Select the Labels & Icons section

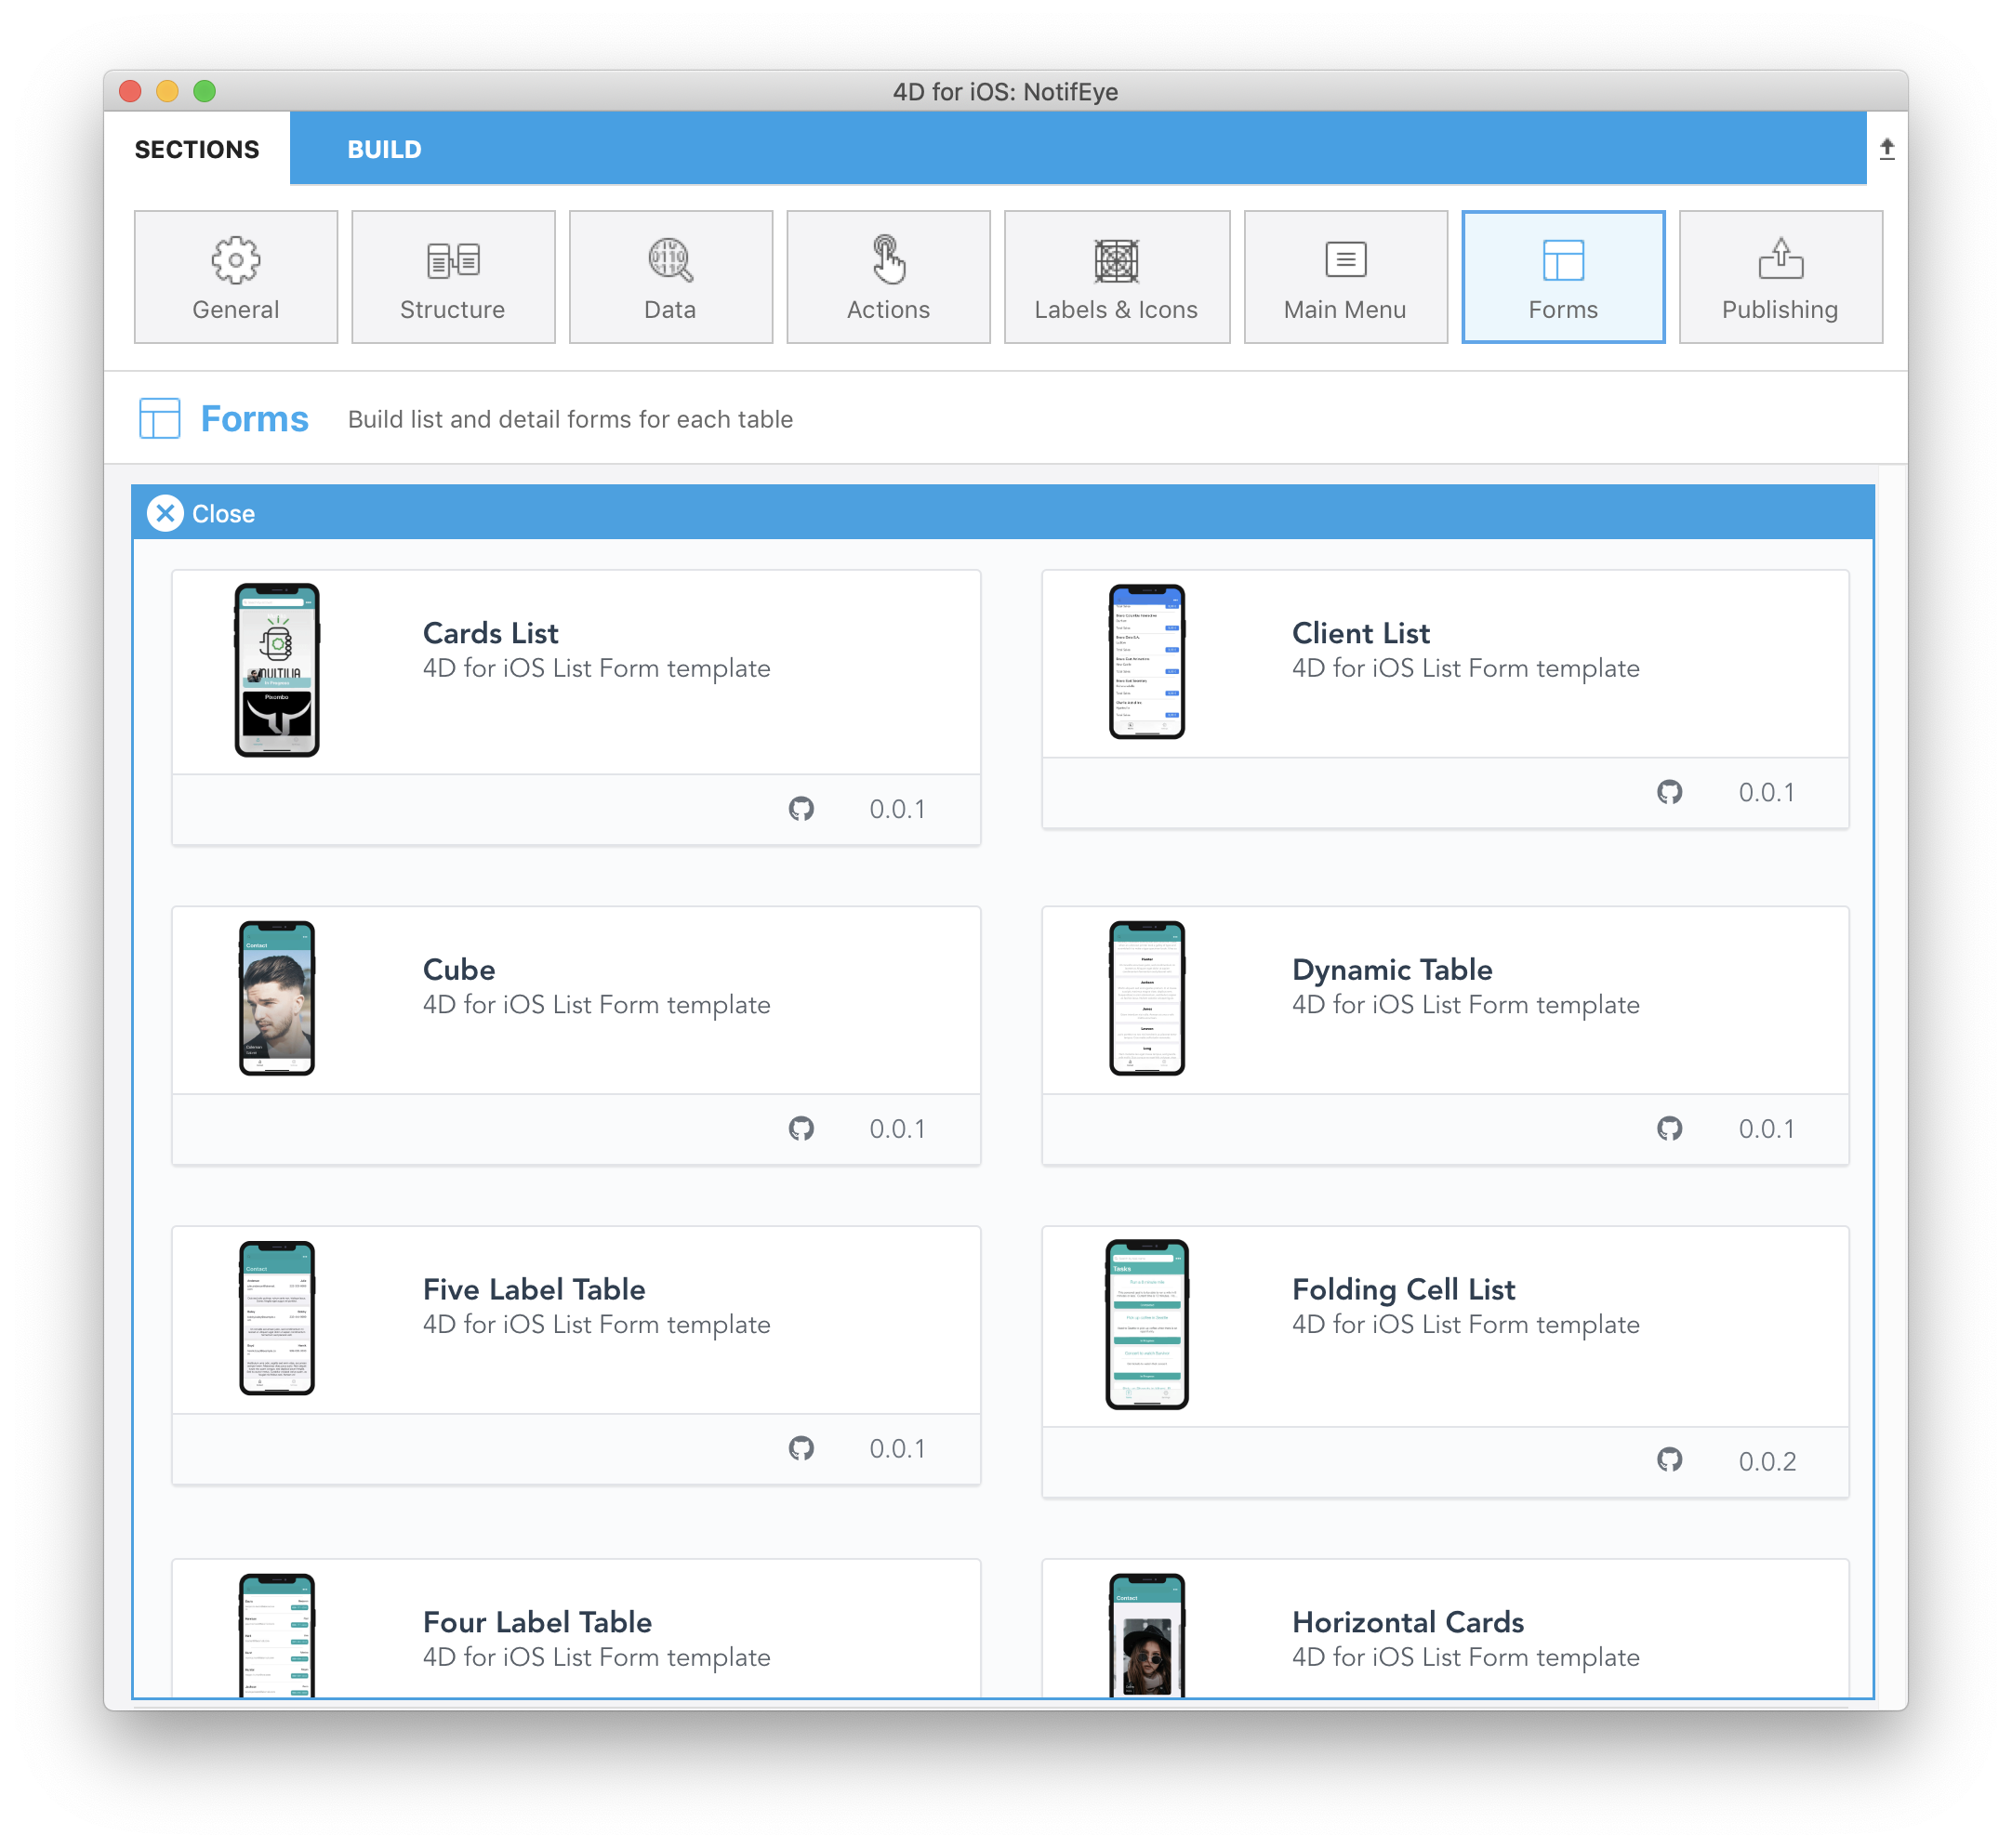coord(1115,275)
